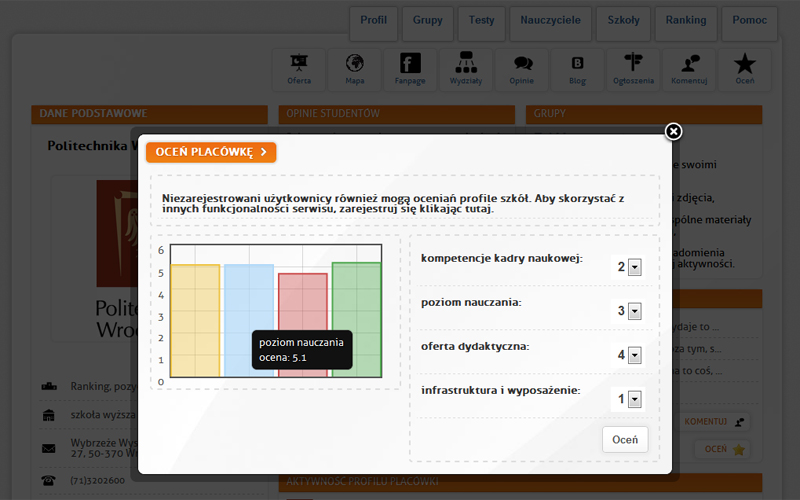Switch to the Ranking tab

(686, 20)
